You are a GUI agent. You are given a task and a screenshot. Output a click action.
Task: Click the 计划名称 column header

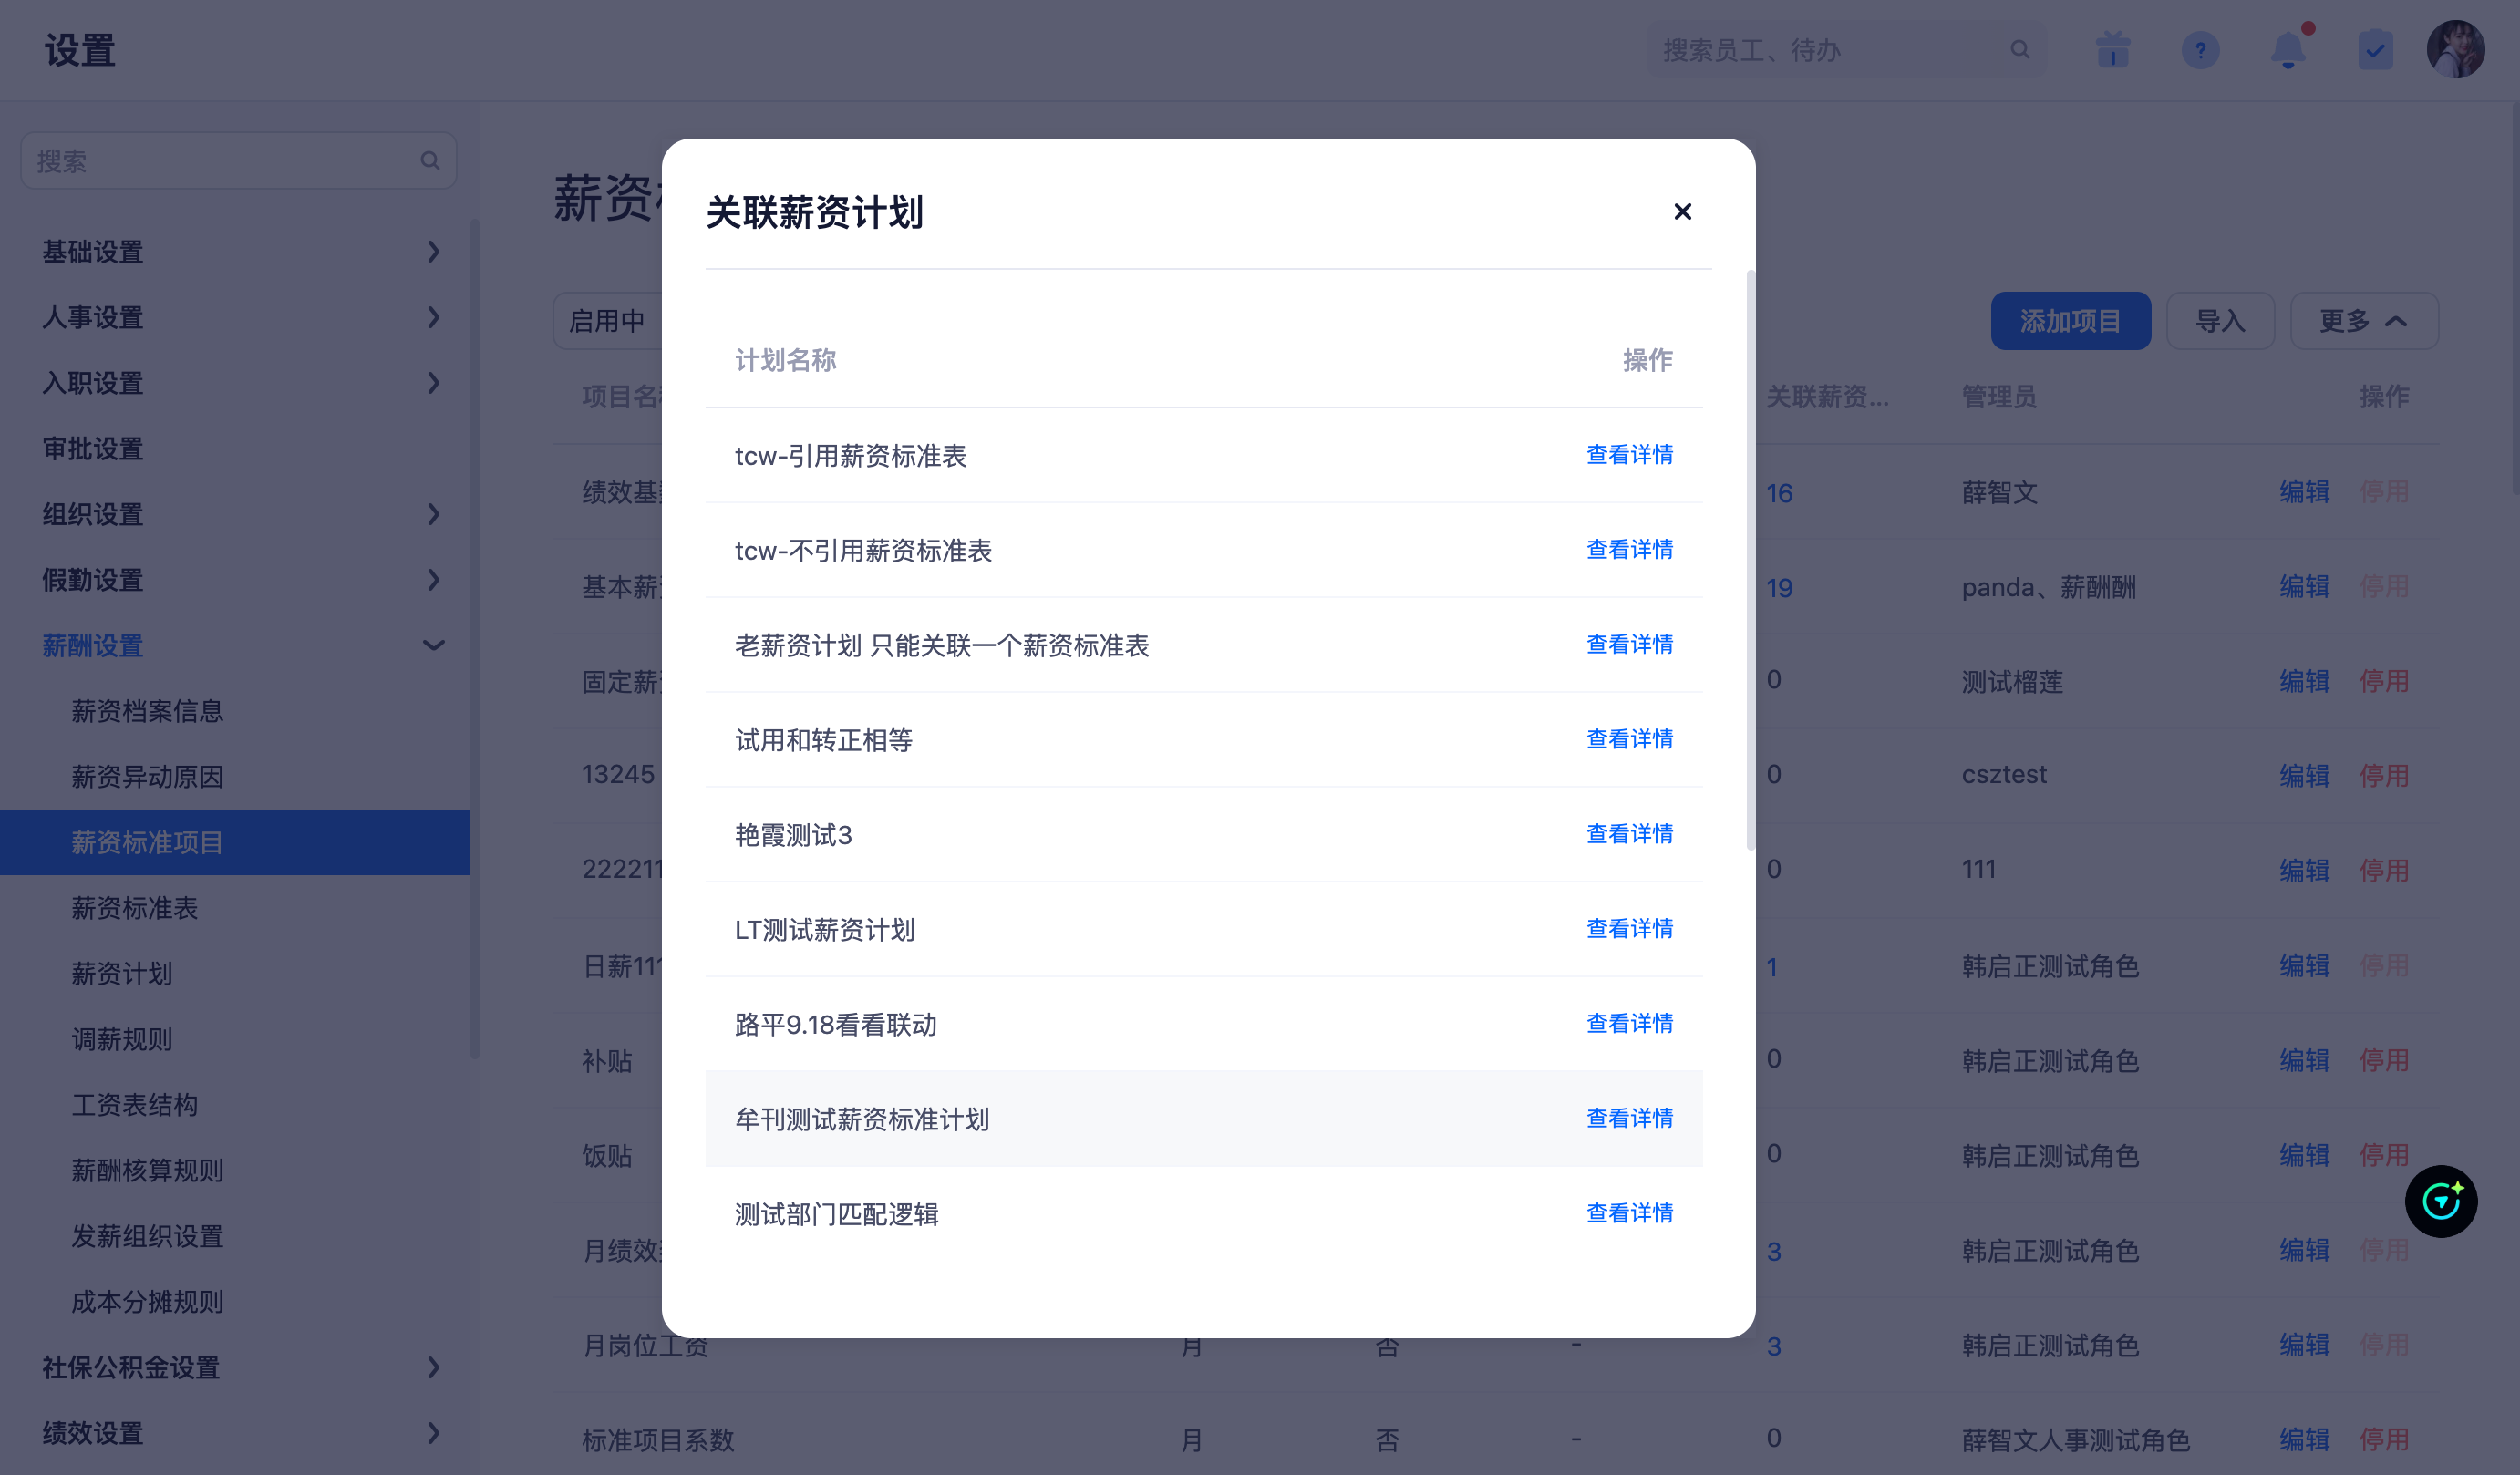[x=785, y=360]
